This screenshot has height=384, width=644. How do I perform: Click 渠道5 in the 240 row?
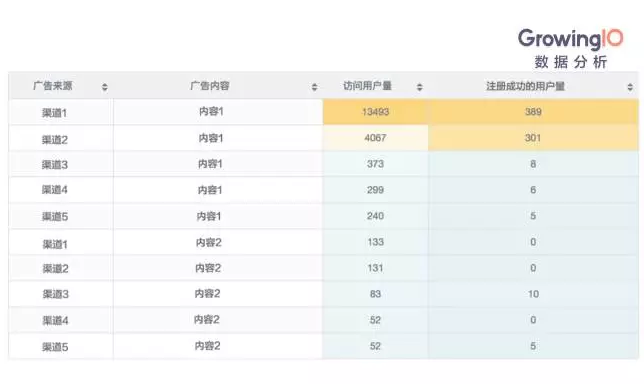[x=55, y=216]
